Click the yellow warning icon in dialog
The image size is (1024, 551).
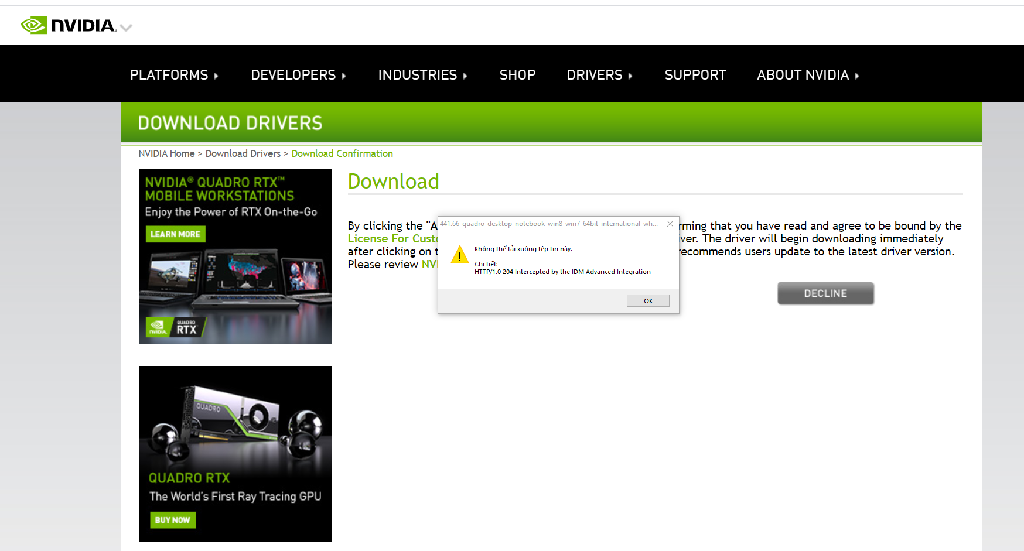pos(459,255)
